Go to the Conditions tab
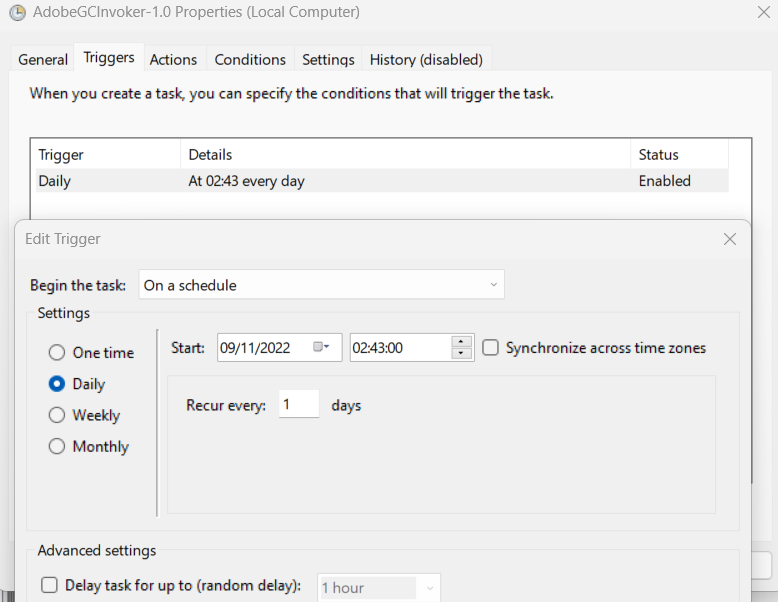The image size is (778, 602). coord(250,60)
